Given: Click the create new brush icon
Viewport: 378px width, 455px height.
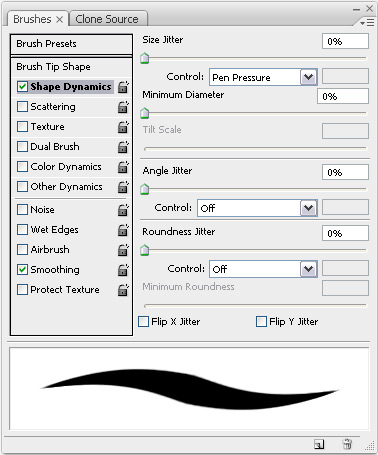Looking at the screenshot, I should (319, 444).
